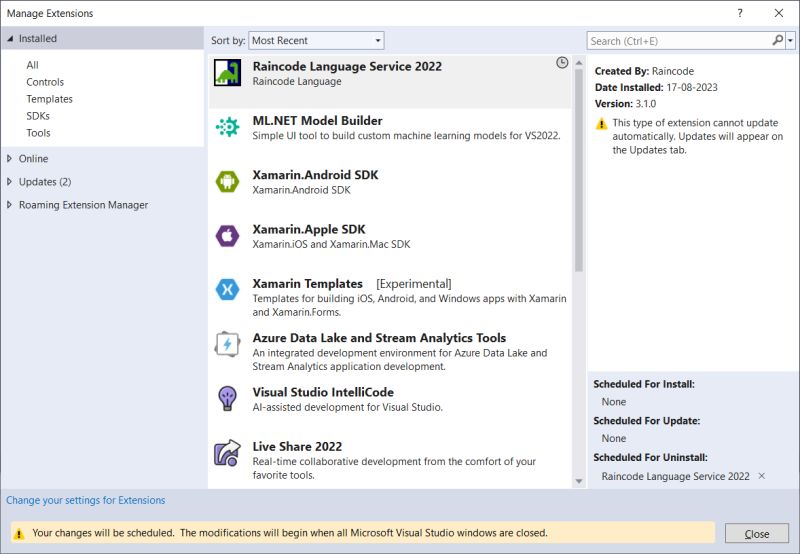This screenshot has width=800, height=554.
Task: Click the Live Share 2022 icon
Action: (227, 452)
